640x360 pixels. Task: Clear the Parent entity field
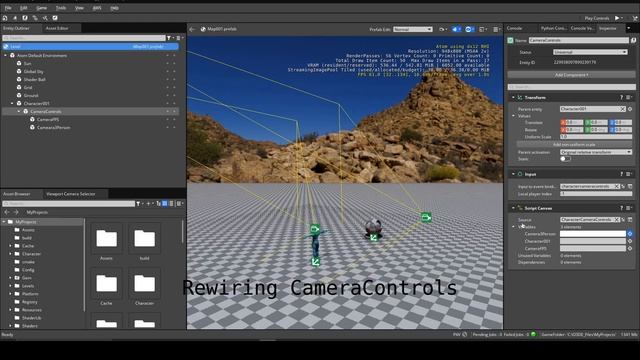(622, 109)
